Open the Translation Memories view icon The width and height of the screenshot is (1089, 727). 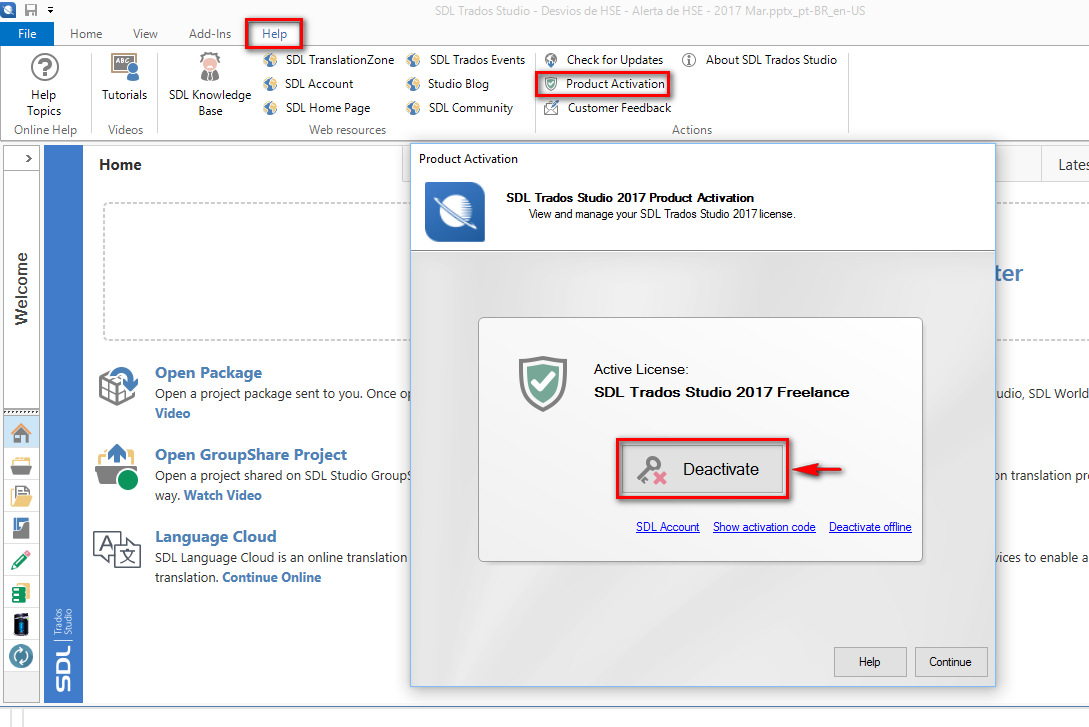click(x=22, y=593)
